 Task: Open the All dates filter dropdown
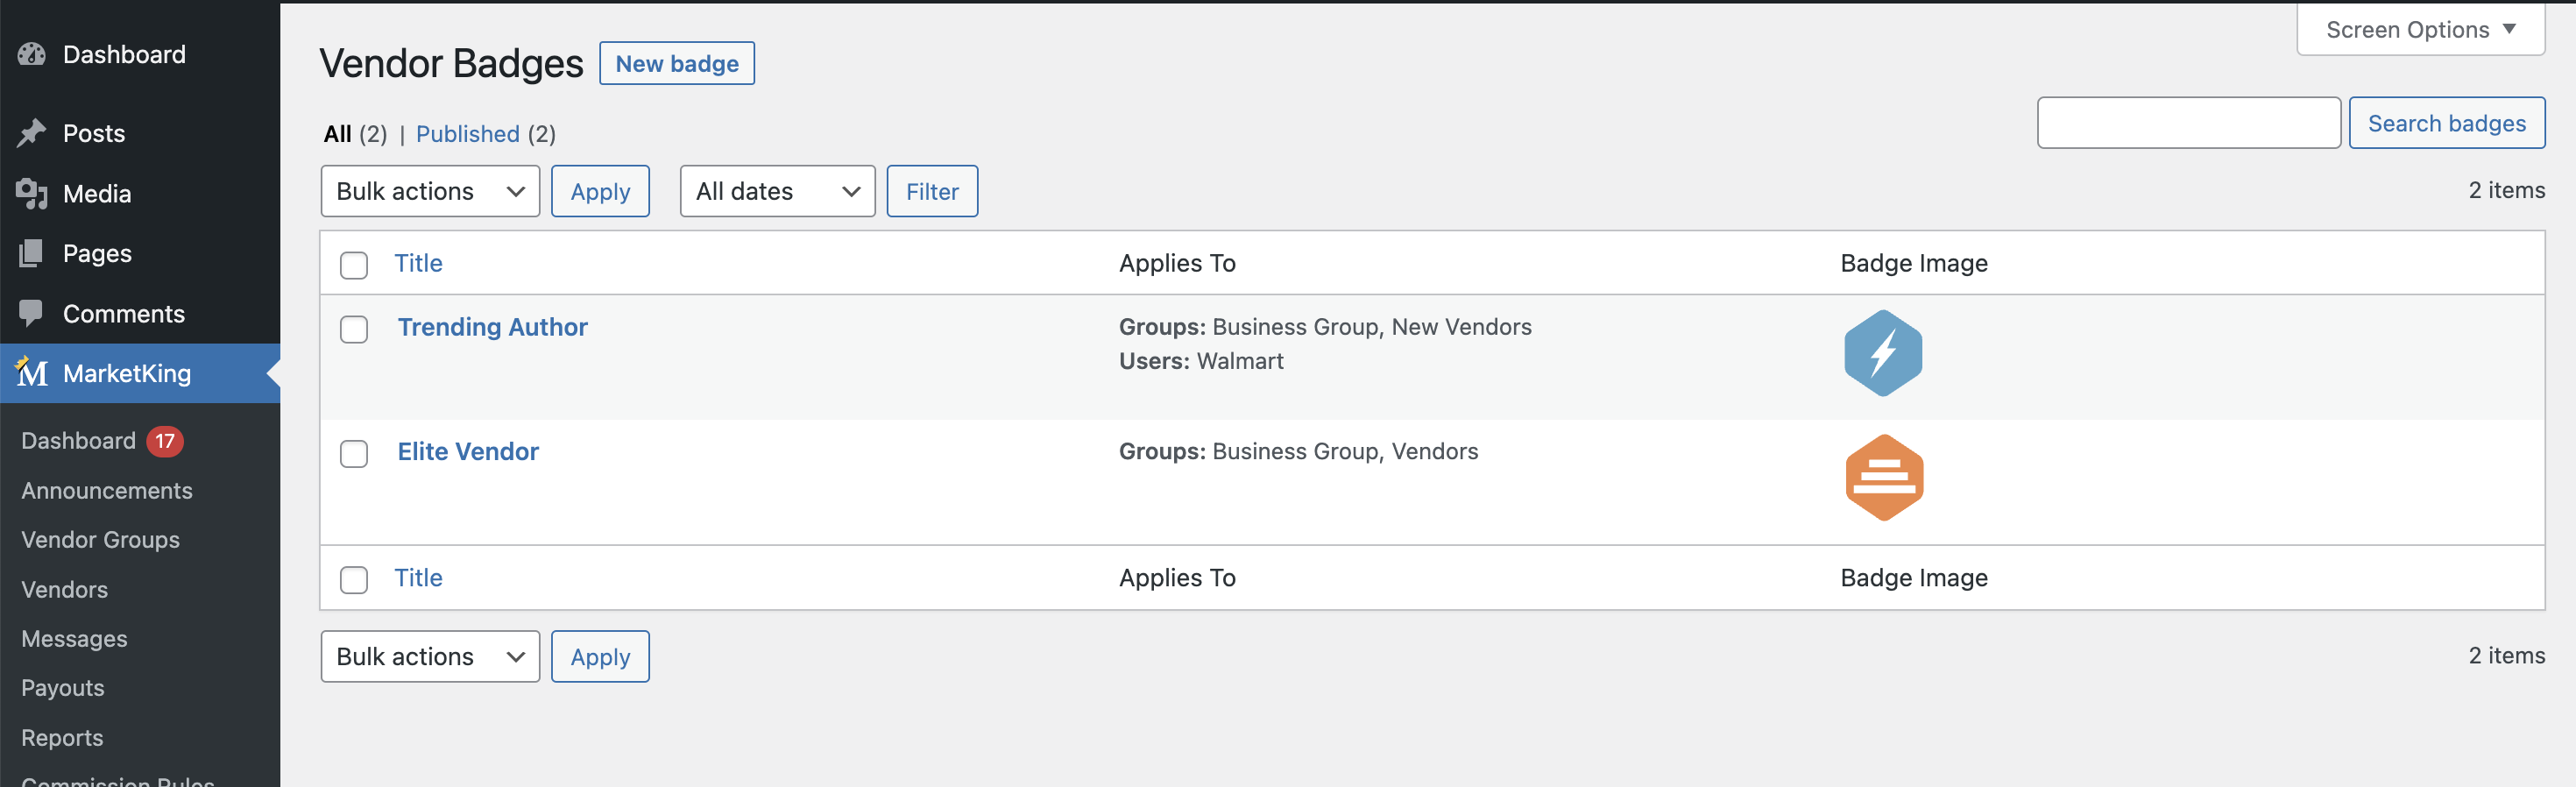(x=777, y=191)
